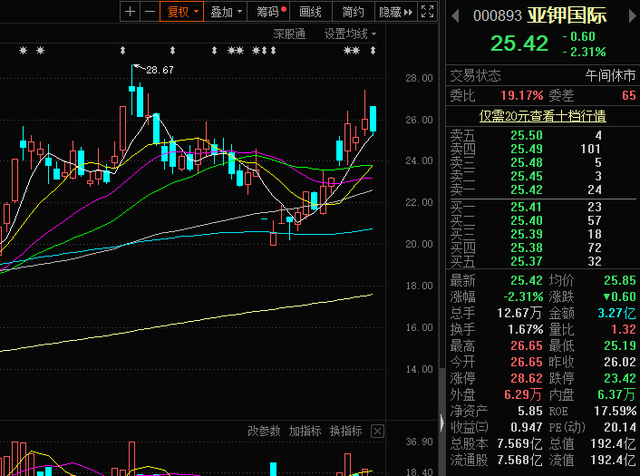640x476 pixels.
Task: Click the rightmost event arrow marker above chart
Action: tap(373, 51)
